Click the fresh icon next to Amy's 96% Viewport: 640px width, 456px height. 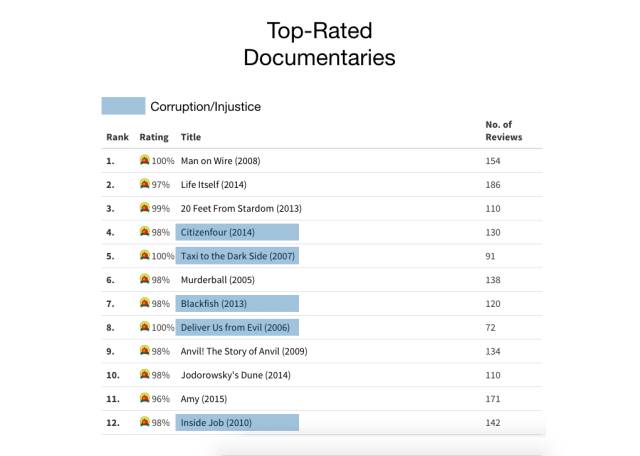point(144,398)
